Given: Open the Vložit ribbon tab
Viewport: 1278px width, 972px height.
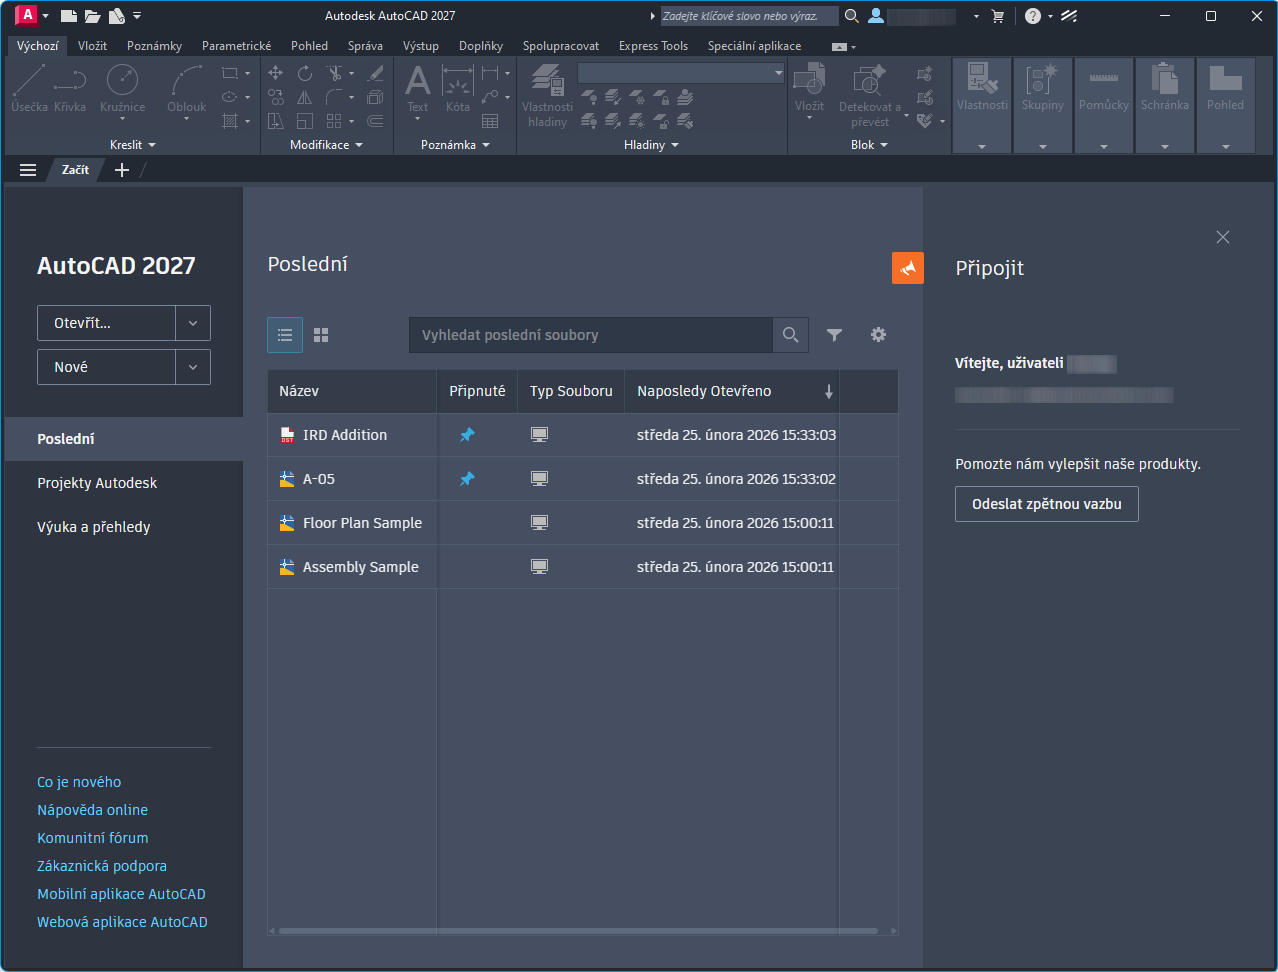Looking at the screenshot, I should 92,46.
